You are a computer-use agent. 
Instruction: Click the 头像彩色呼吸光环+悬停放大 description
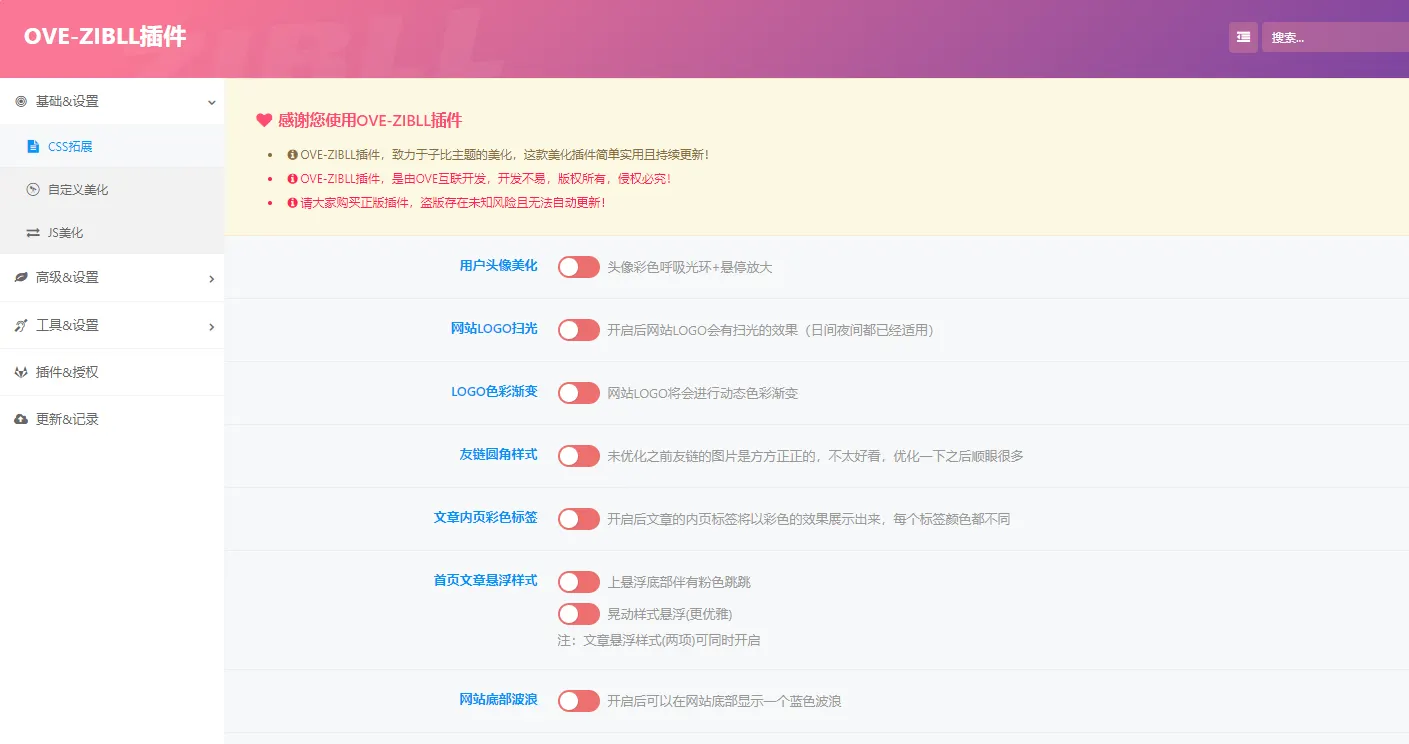690,268
